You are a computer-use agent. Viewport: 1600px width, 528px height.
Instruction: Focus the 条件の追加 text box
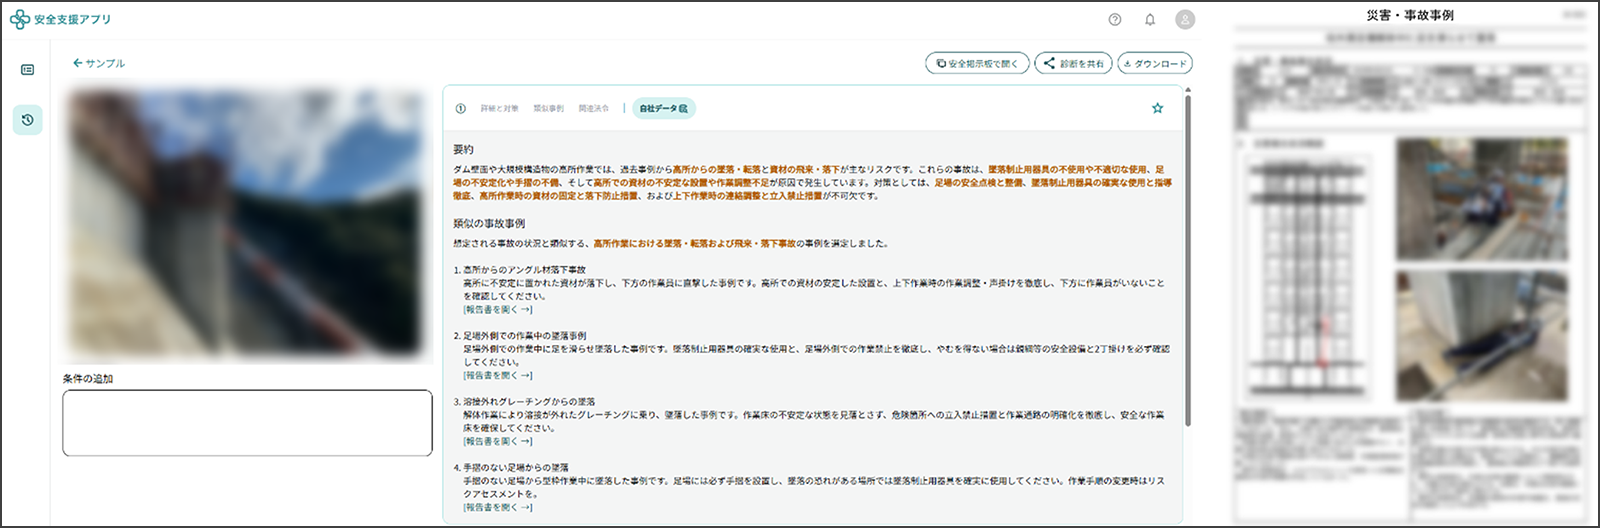(247, 423)
